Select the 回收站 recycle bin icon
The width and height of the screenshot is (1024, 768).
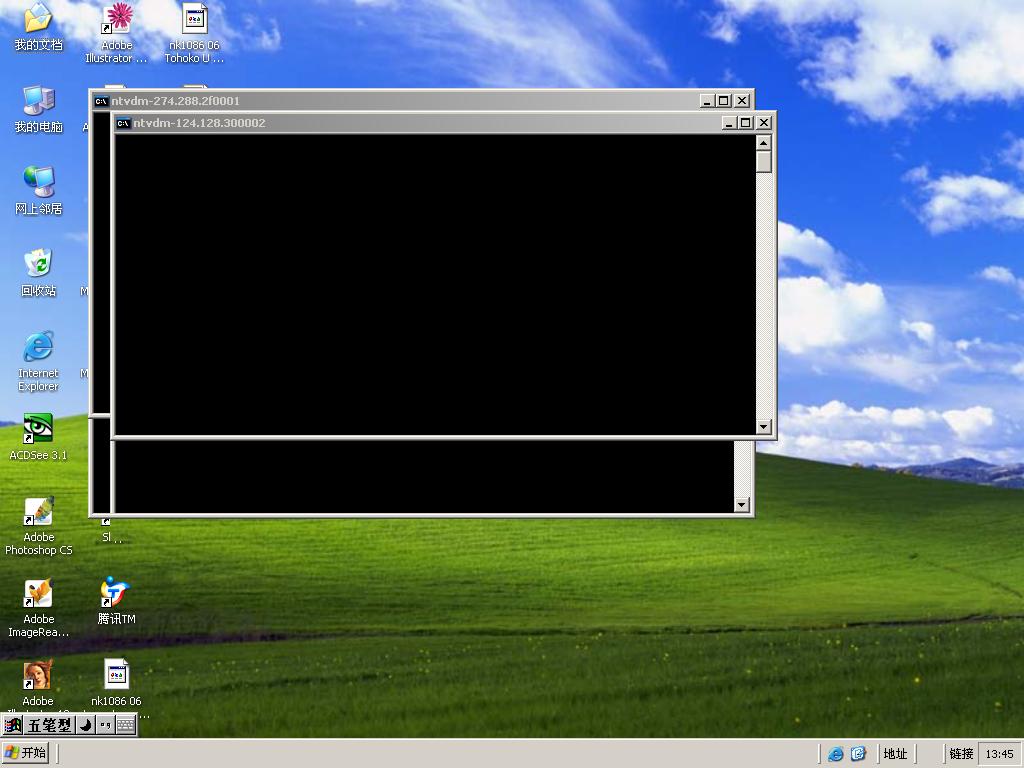39,273
